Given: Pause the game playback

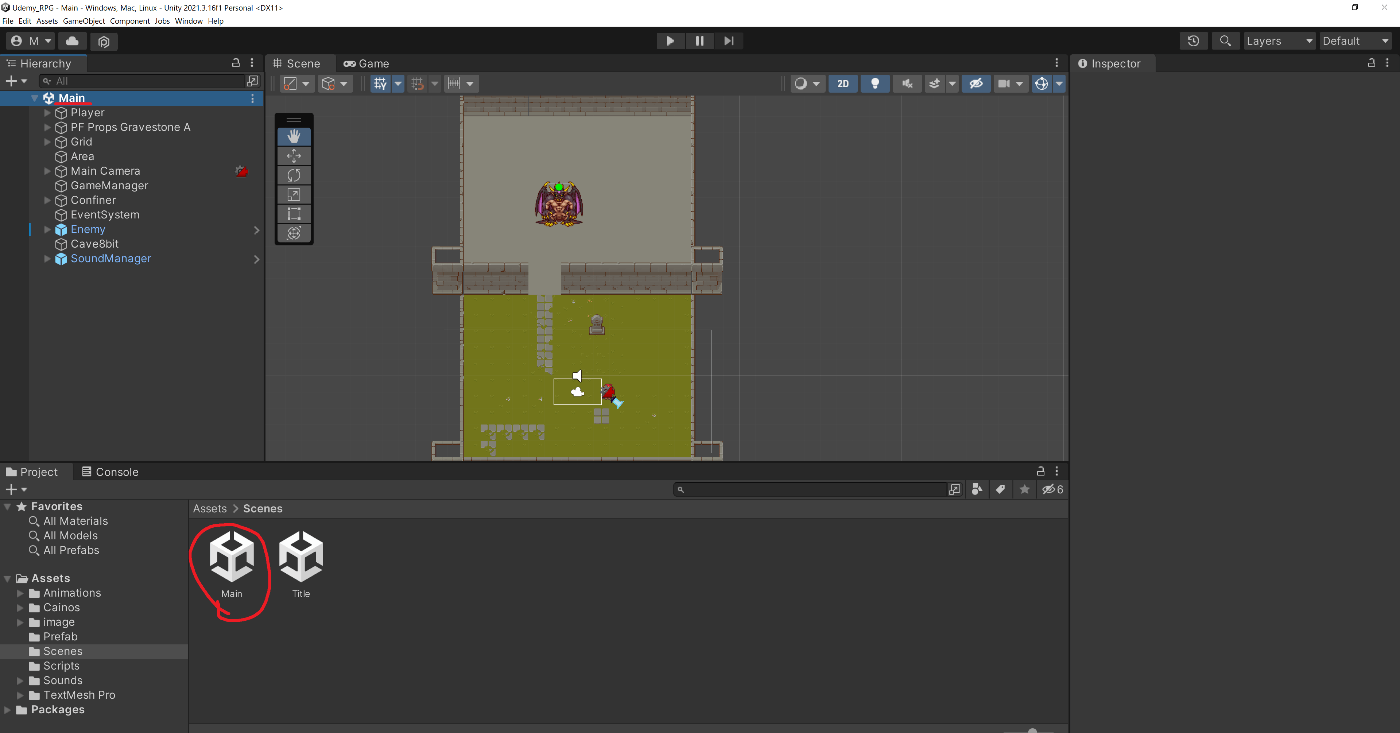Looking at the screenshot, I should coord(700,41).
